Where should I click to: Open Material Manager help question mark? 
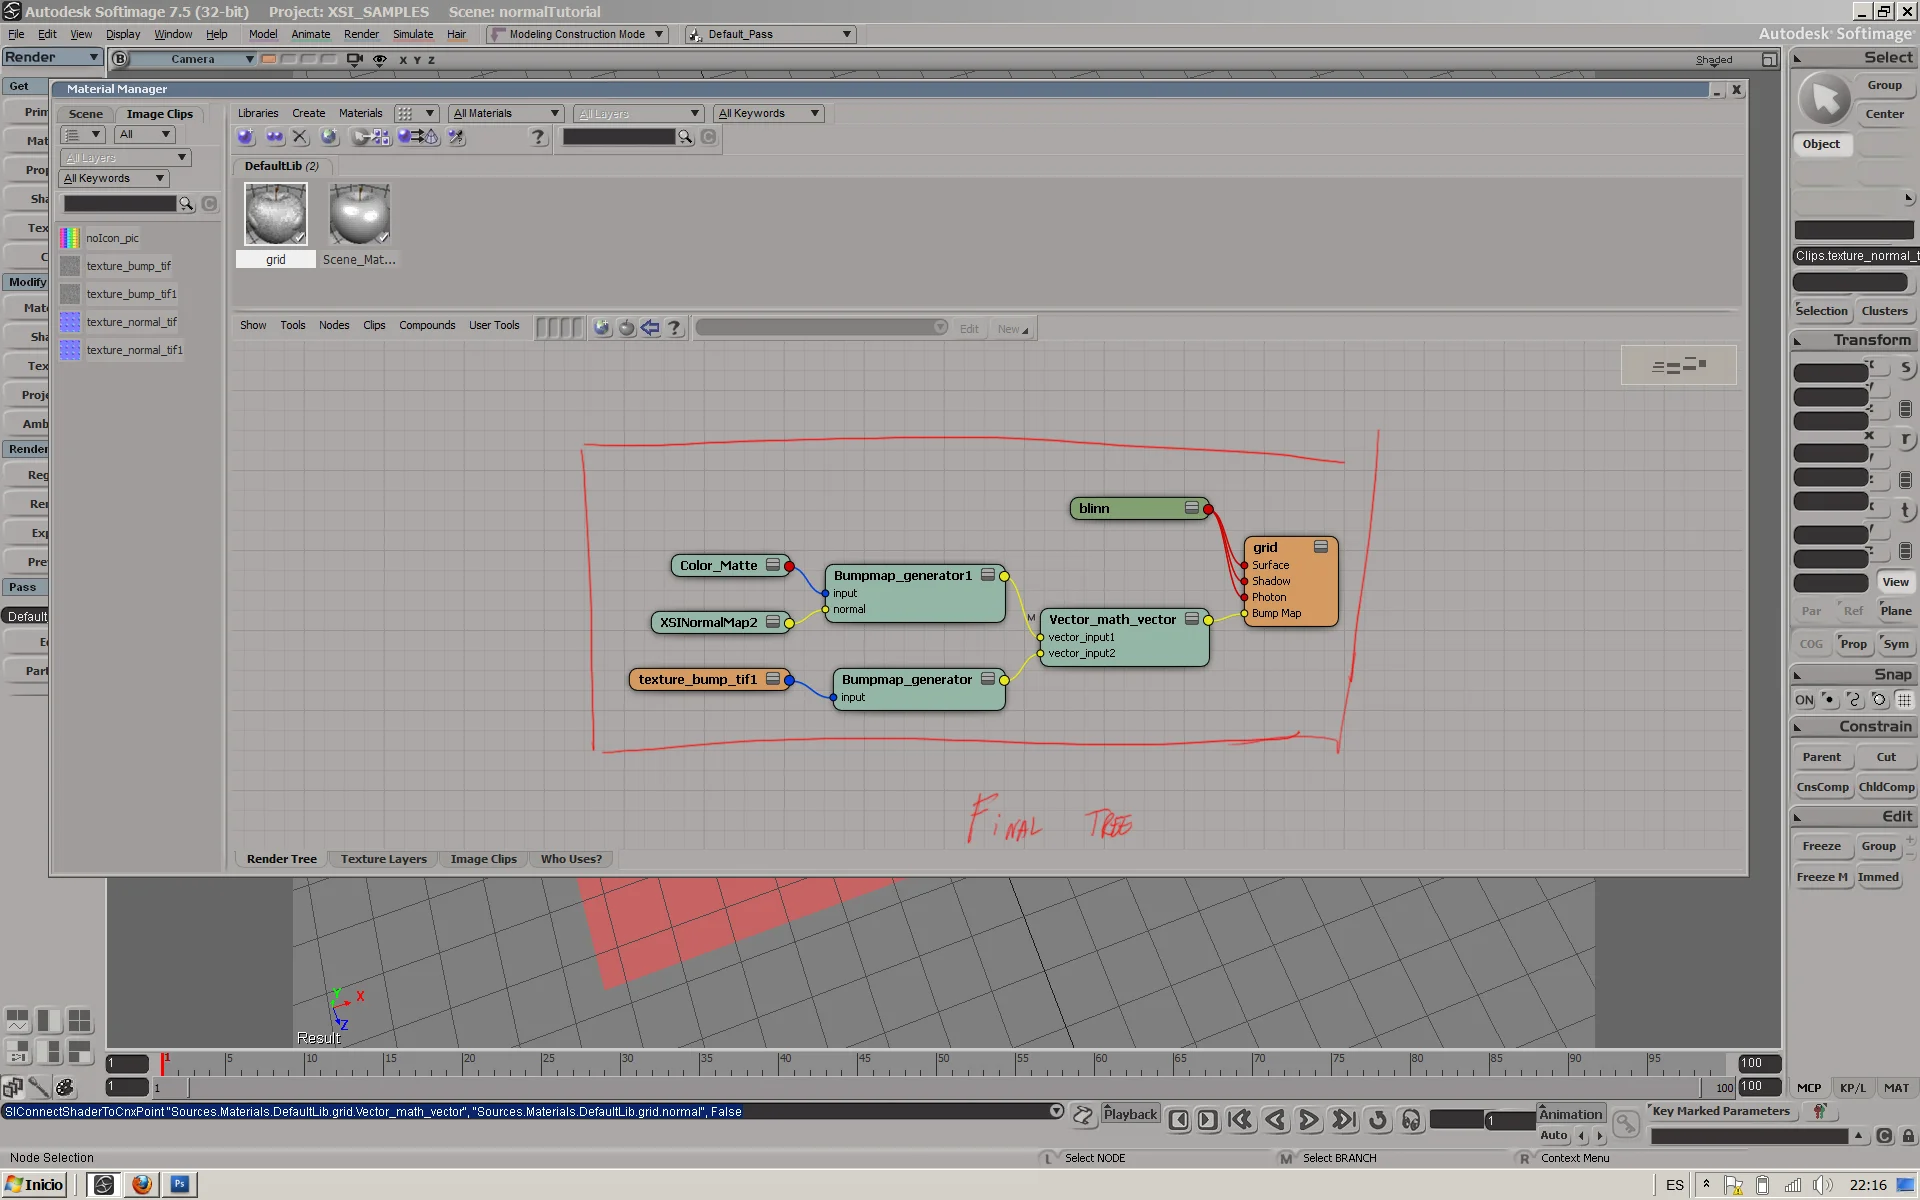pyautogui.click(x=538, y=137)
